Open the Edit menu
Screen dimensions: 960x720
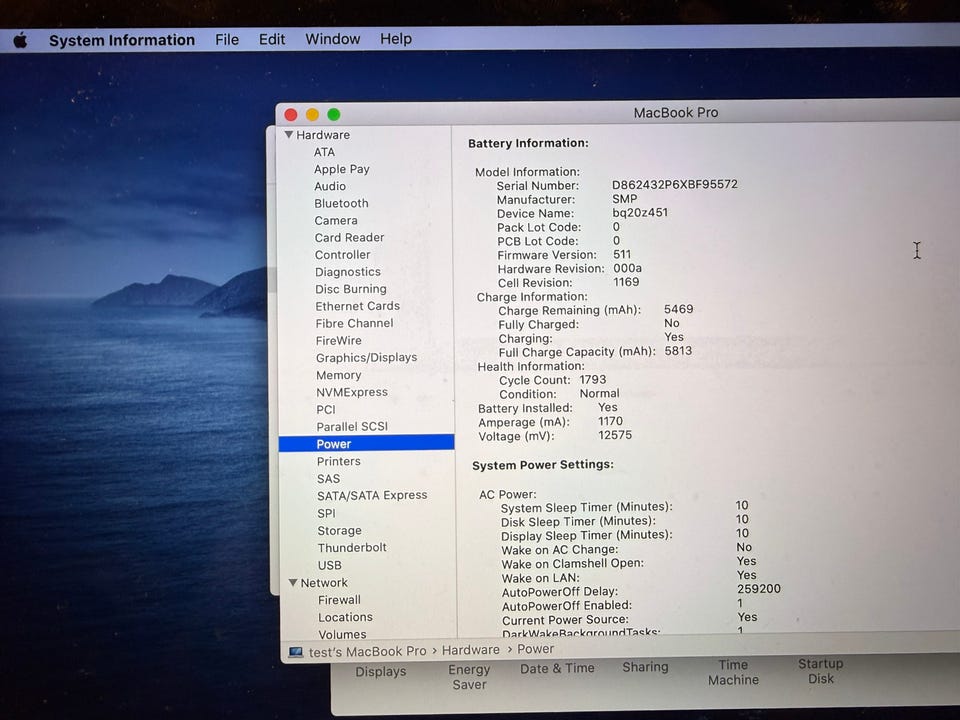272,39
